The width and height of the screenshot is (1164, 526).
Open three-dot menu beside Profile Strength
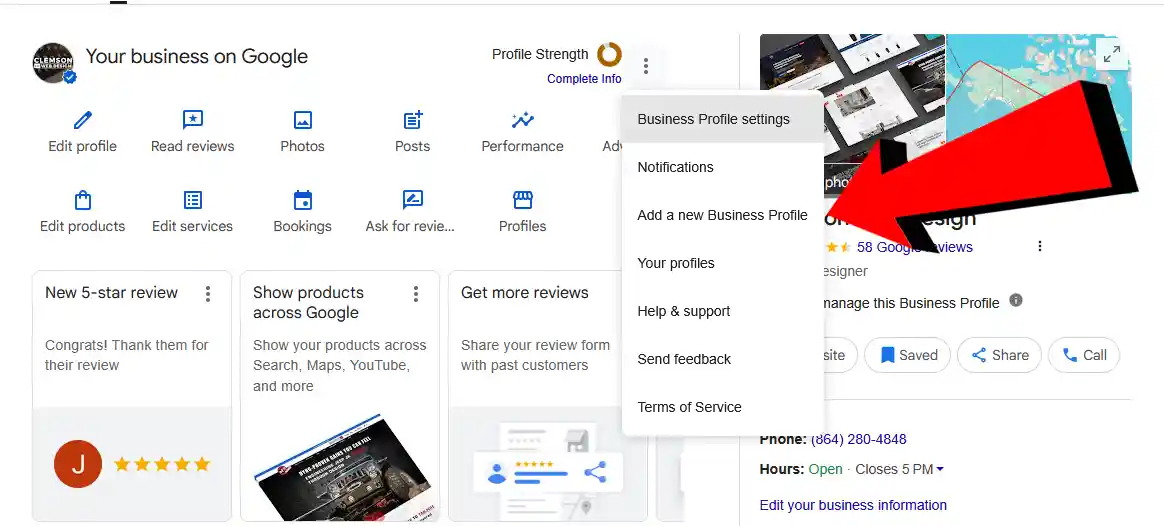(x=646, y=66)
